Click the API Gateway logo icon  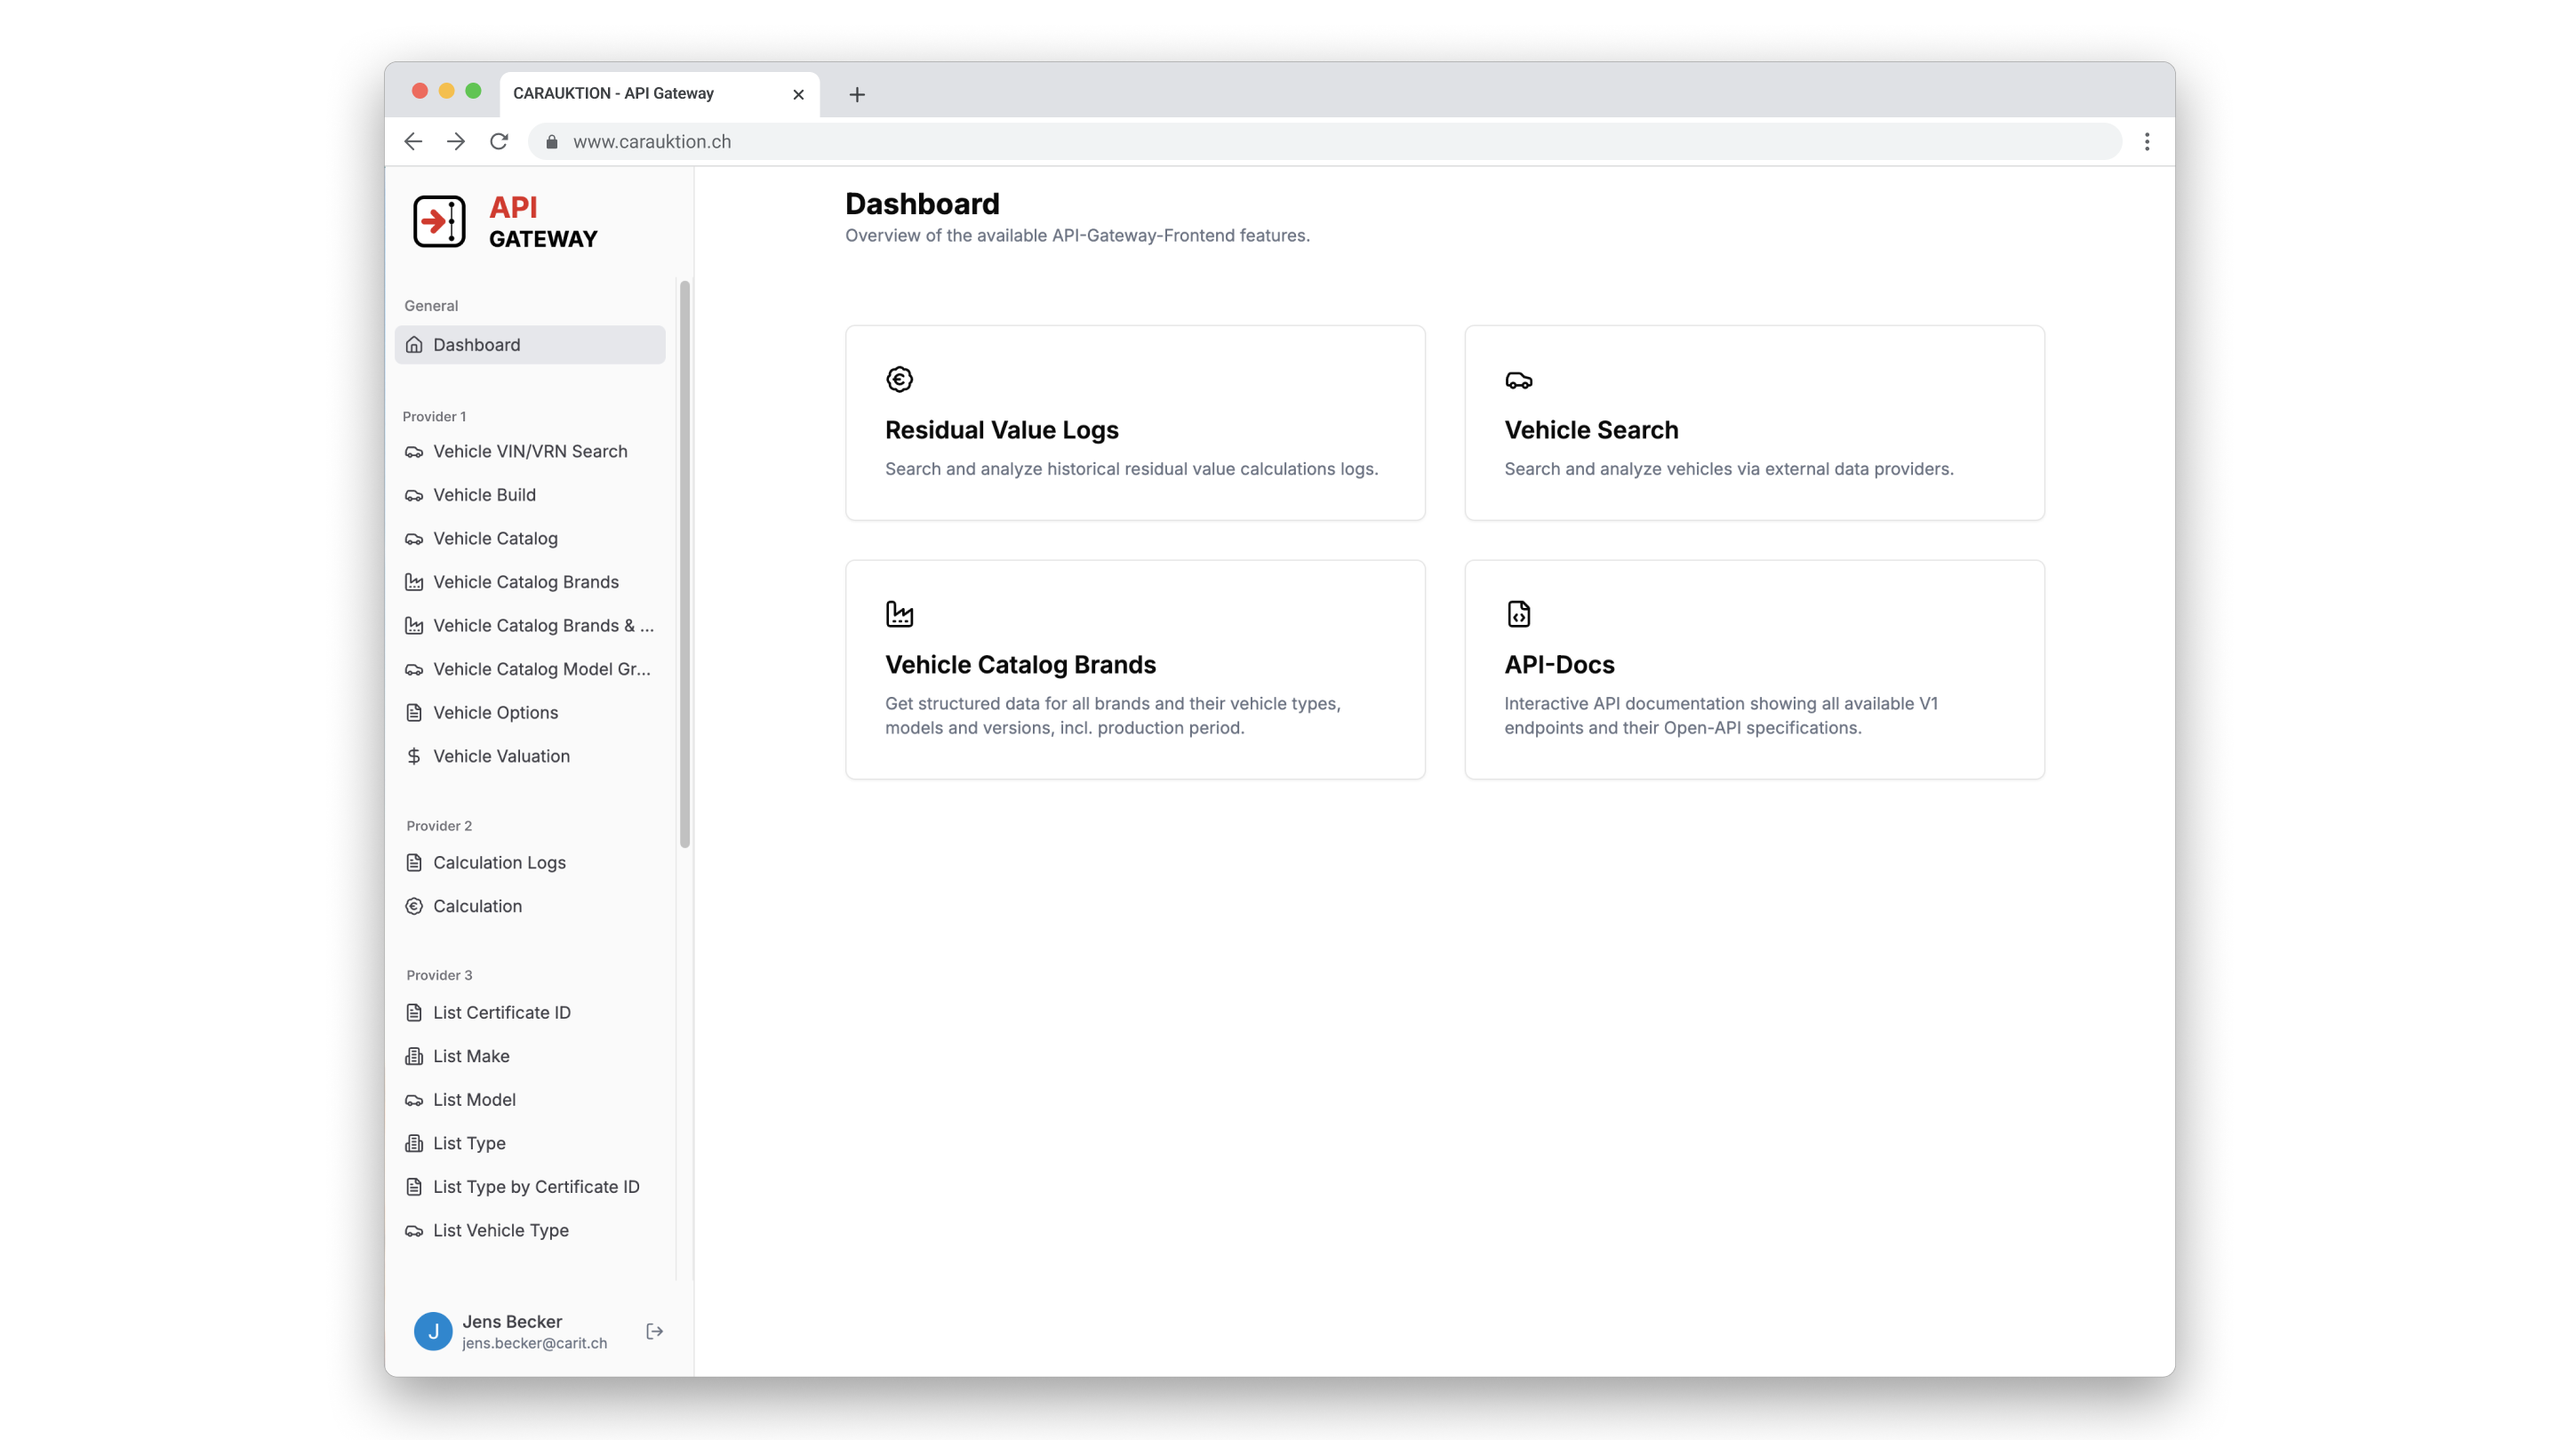[439, 221]
